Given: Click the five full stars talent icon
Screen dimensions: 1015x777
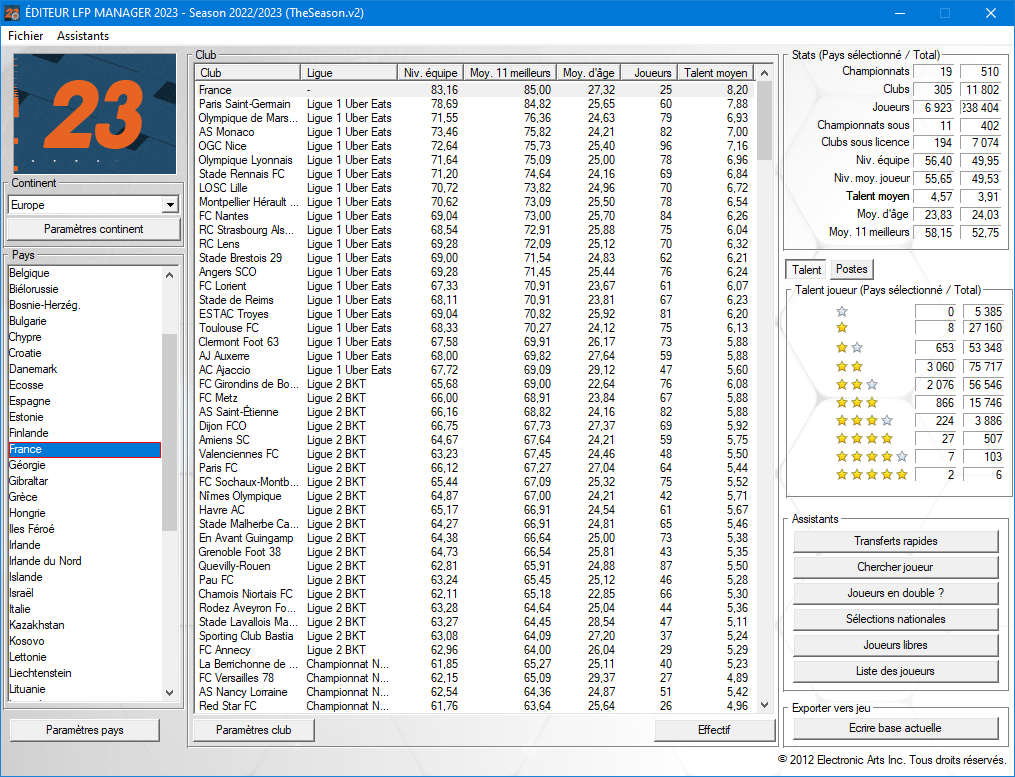Looking at the screenshot, I should point(871,475).
